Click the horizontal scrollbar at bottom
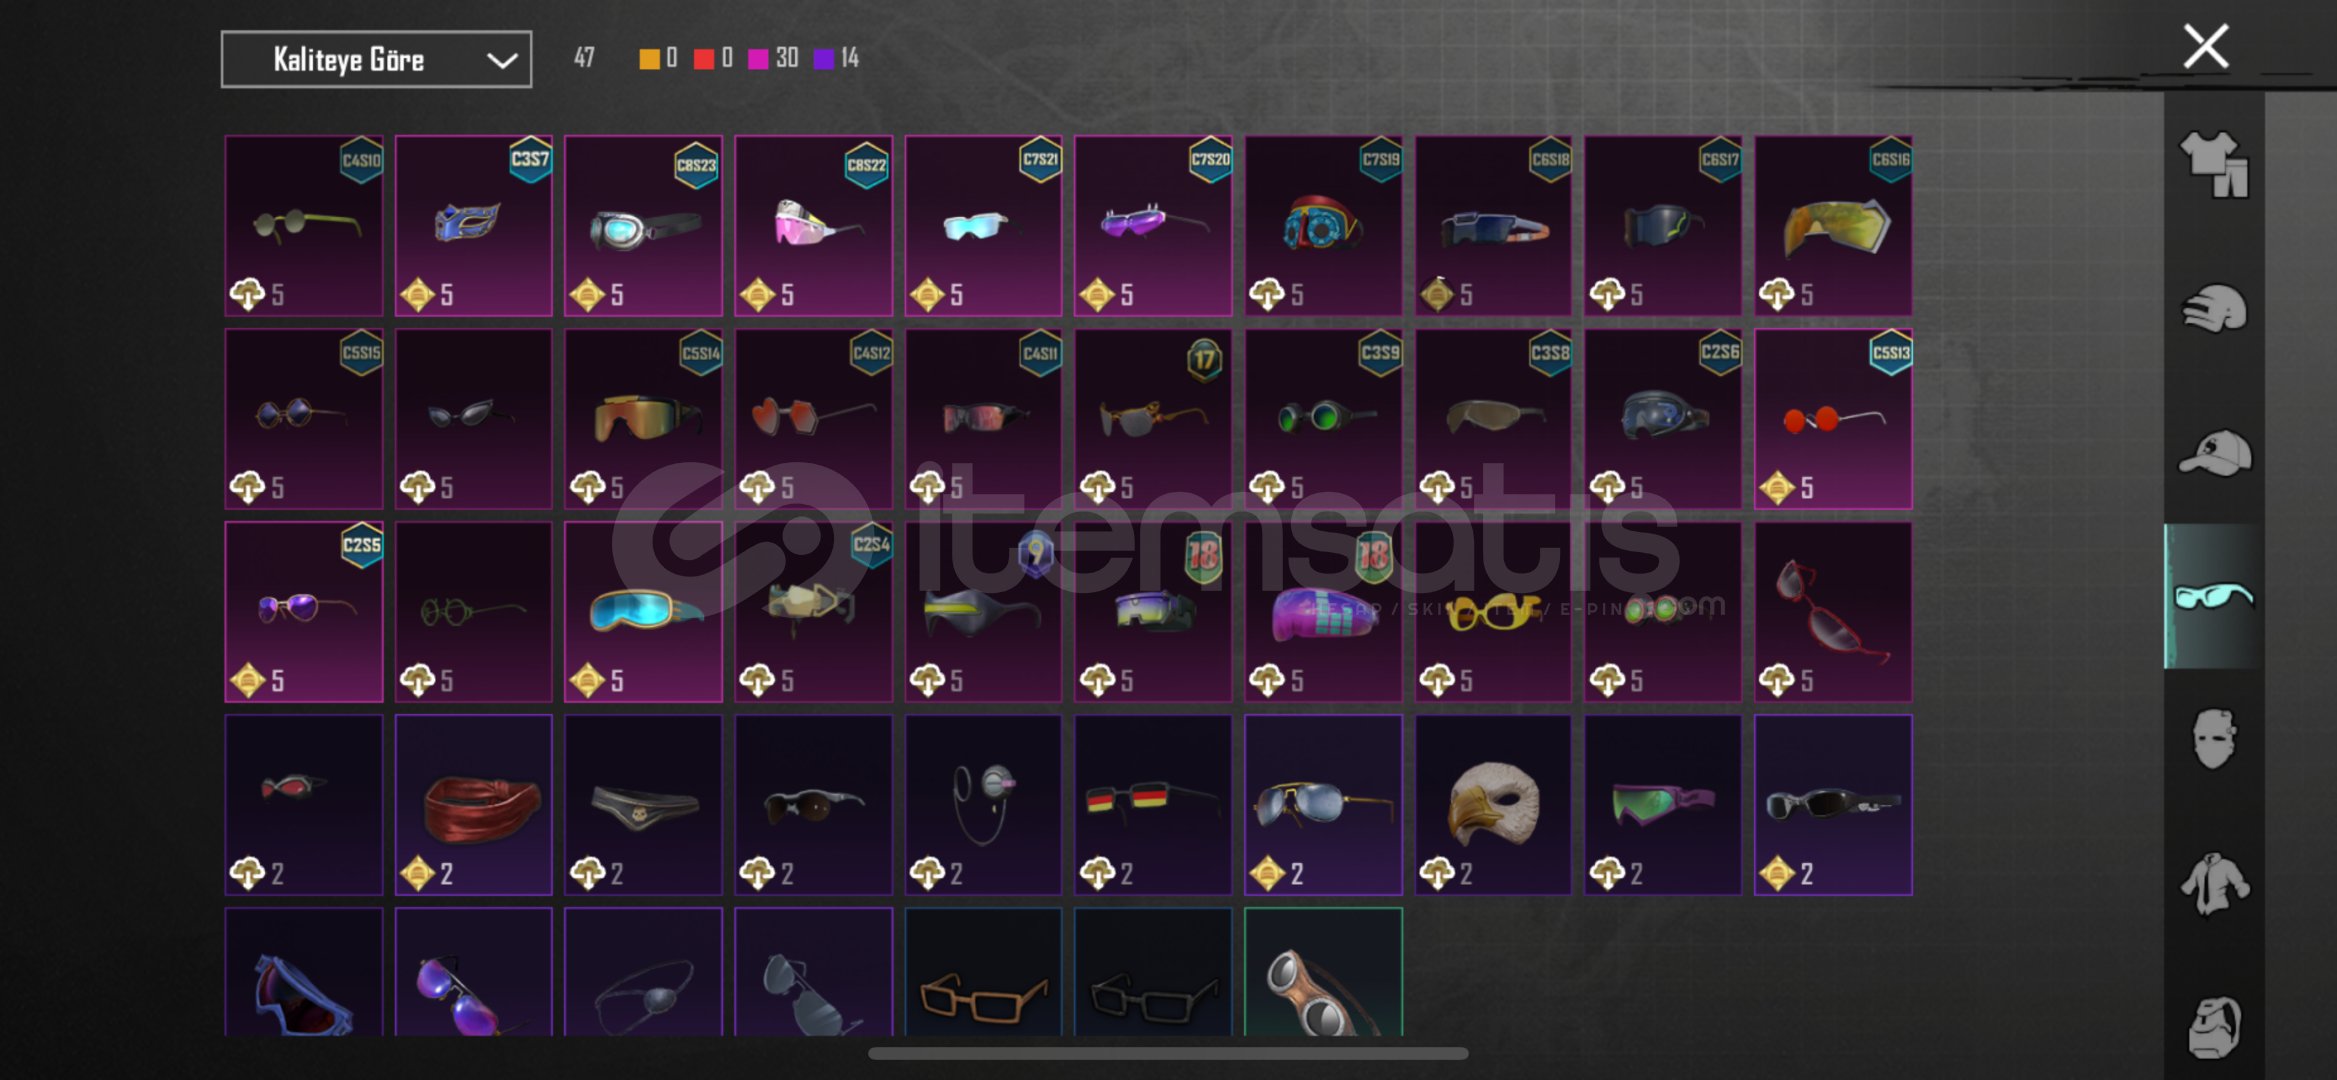The image size is (2337, 1080). (x=1168, y=1053)
